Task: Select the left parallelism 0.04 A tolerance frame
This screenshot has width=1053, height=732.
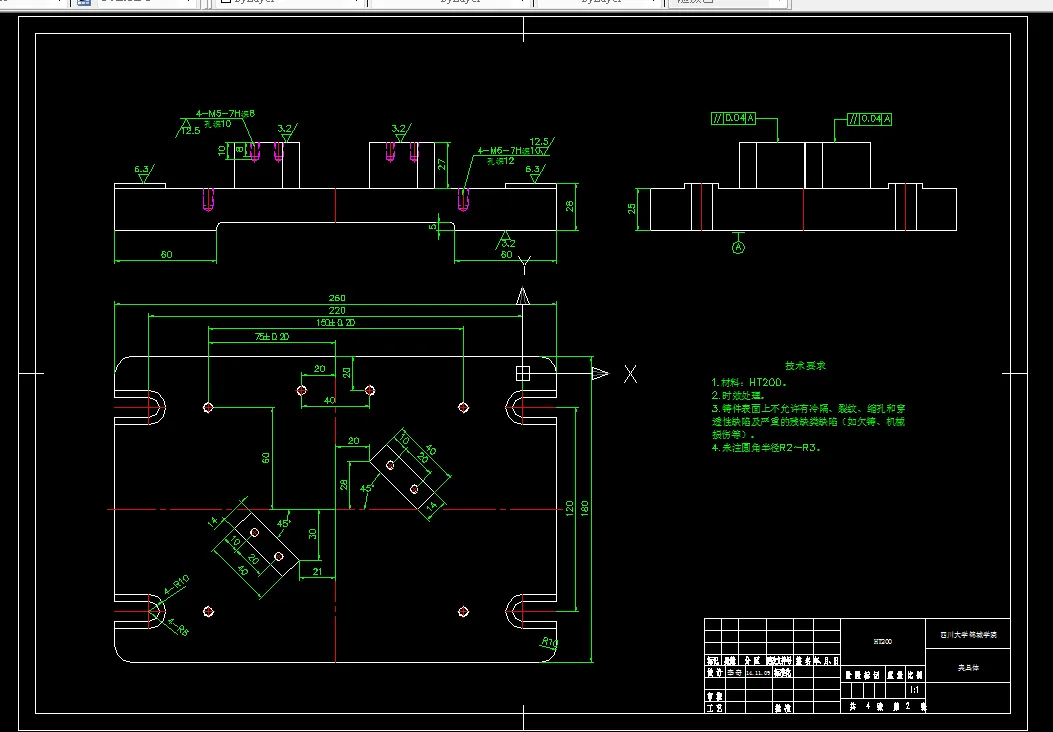Action: [x=733, y=118]
